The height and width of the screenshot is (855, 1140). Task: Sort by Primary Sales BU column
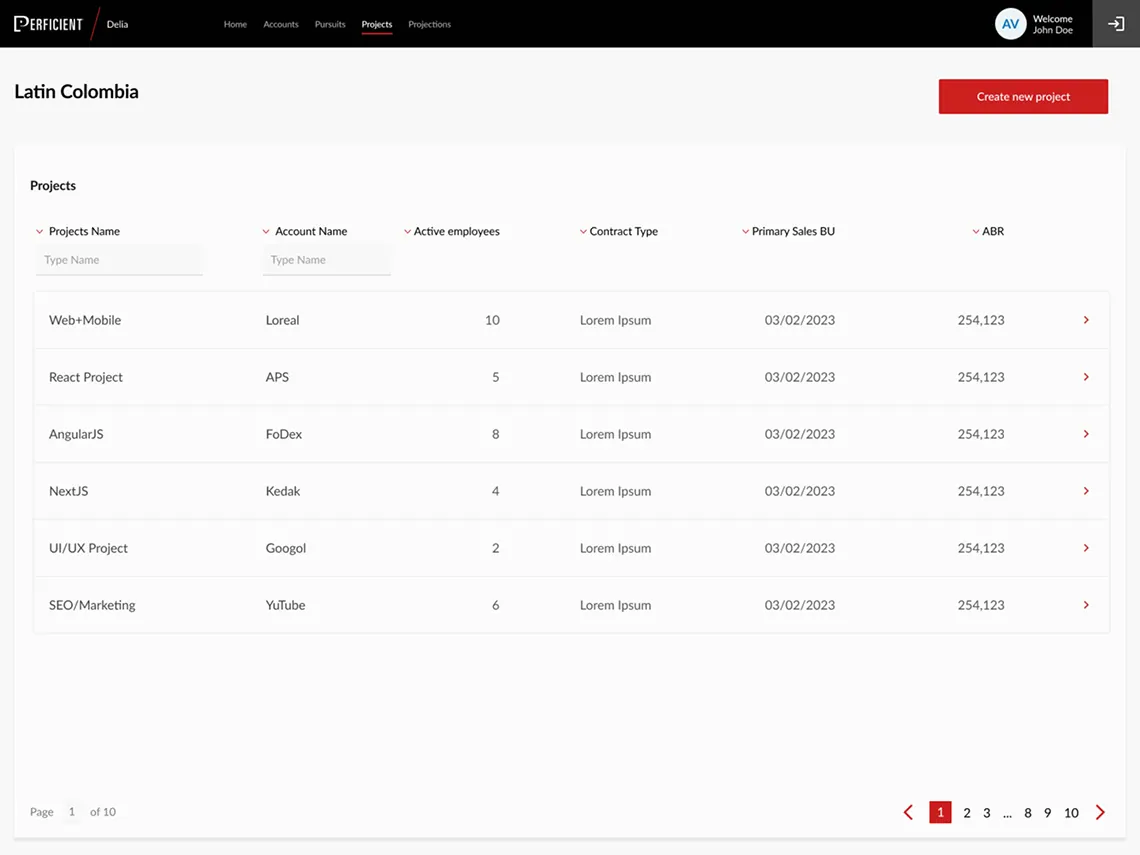point(788,231)
